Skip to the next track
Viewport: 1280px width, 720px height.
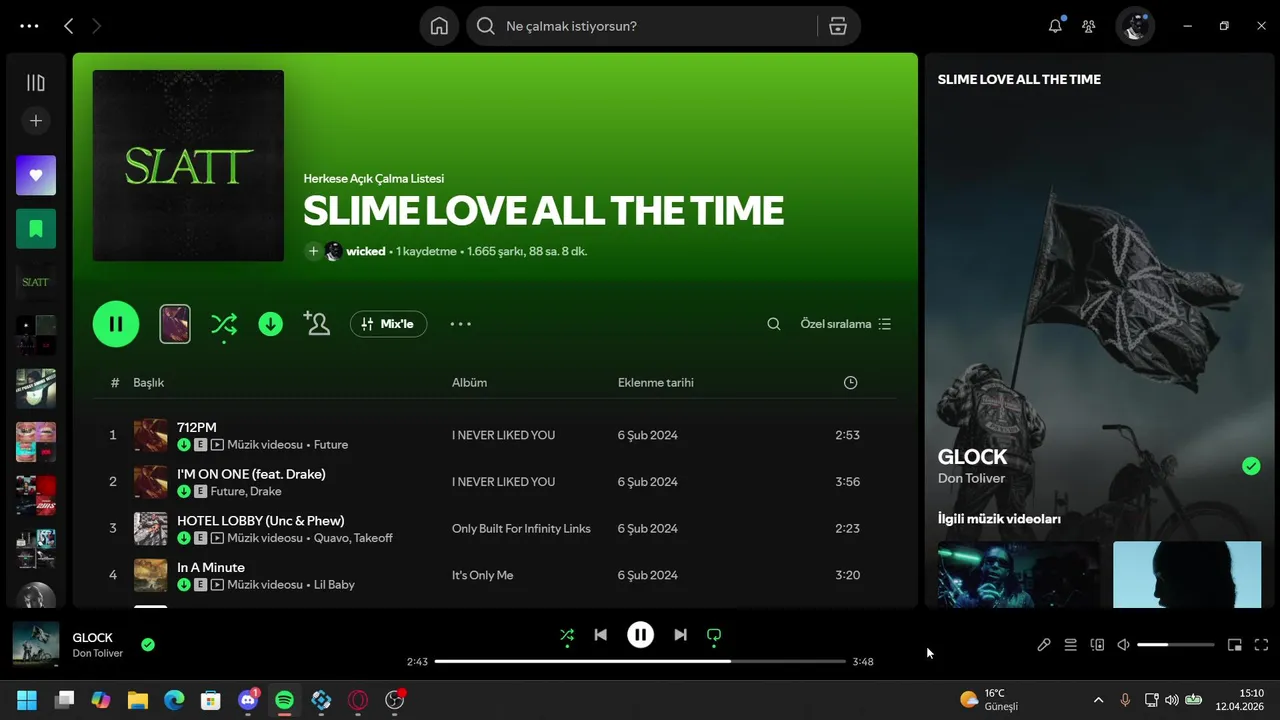click(x=680, y=635)
